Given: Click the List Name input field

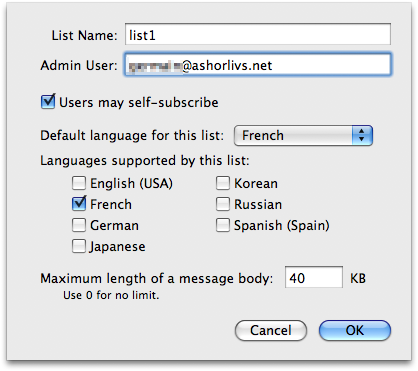Looking at the screenshot, I should [x=258, y=34].
